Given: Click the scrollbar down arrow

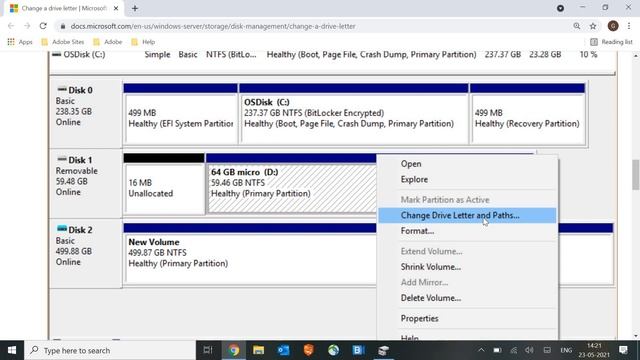Looking at the screenshot, I should pyautogui.click(x=636, y=336).
